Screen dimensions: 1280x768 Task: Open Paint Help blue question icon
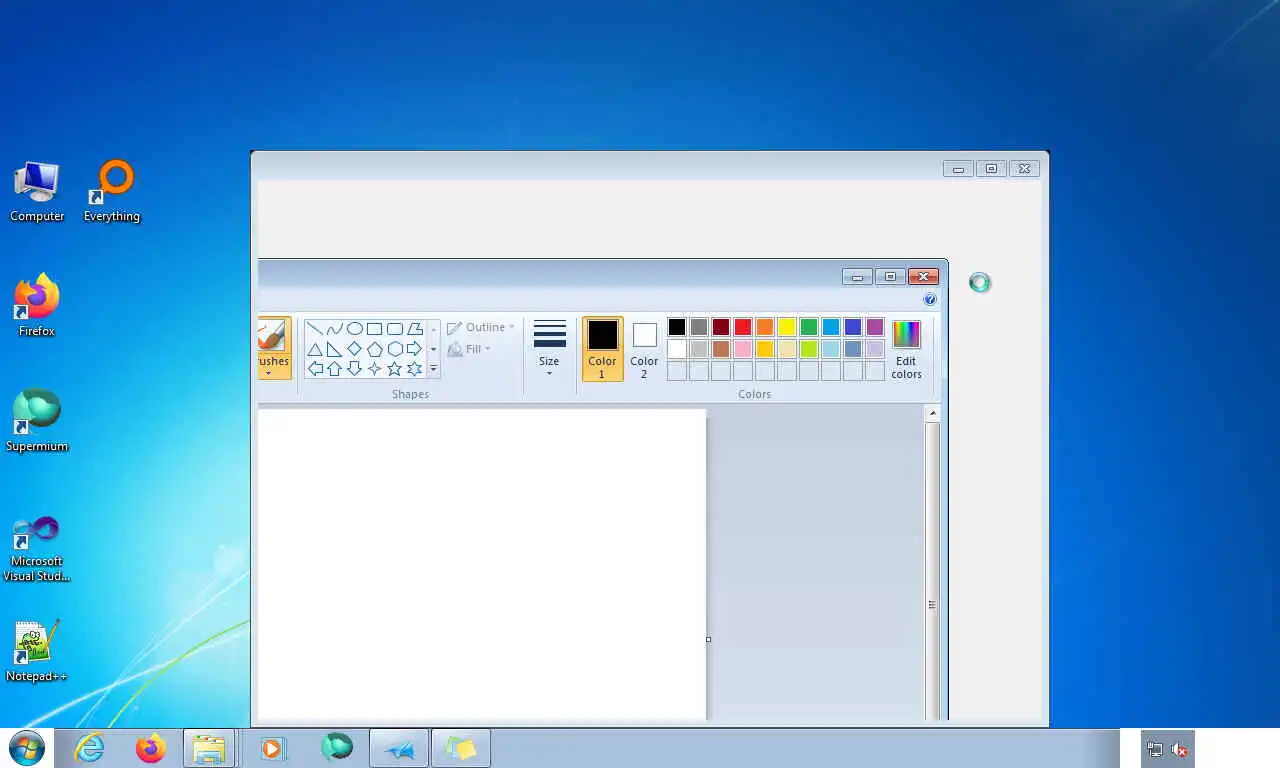(930, 300)
